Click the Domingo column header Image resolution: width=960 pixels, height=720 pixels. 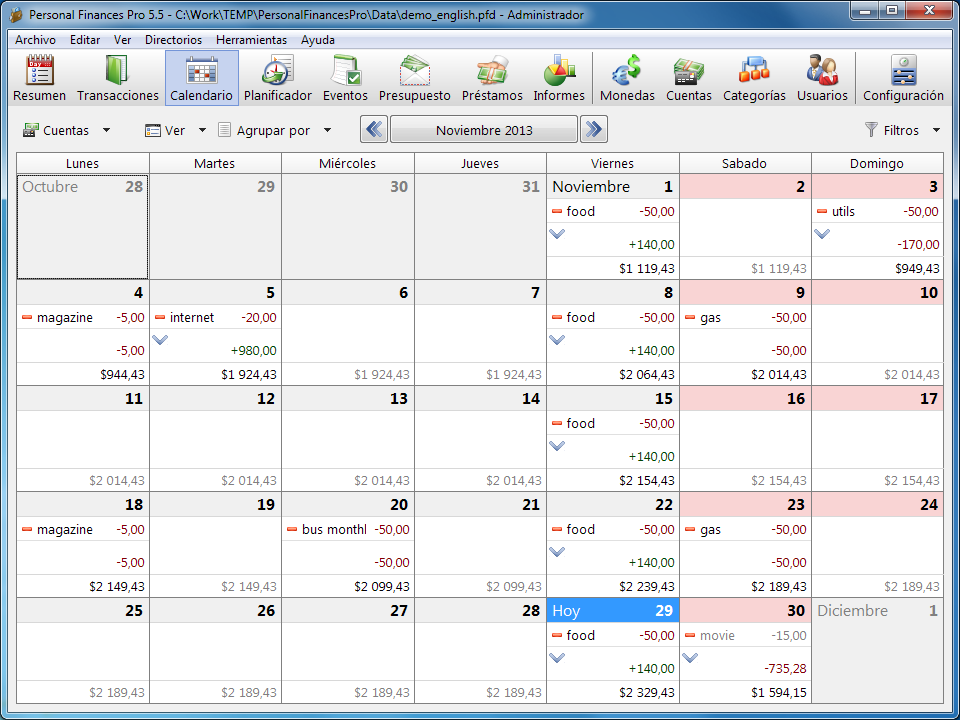877,163
